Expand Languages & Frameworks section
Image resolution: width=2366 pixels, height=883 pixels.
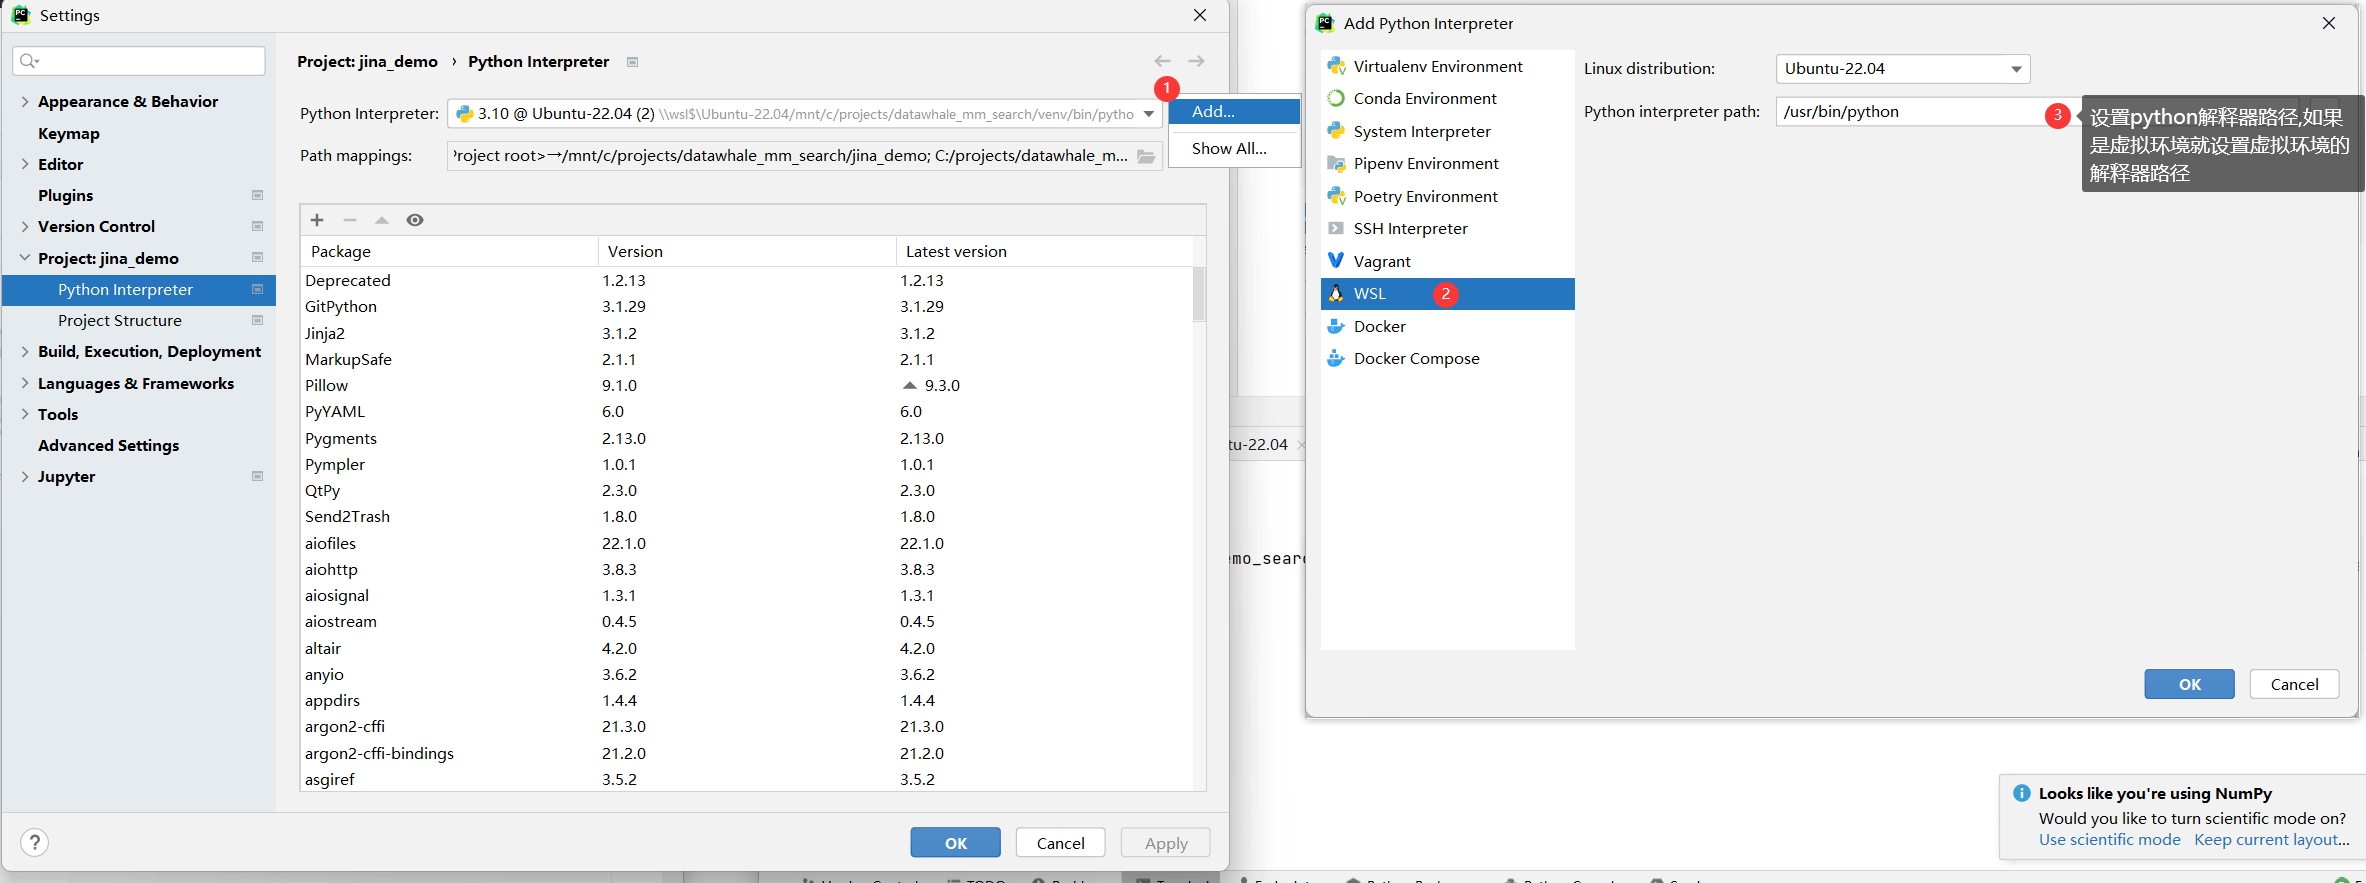pos(24,383)
